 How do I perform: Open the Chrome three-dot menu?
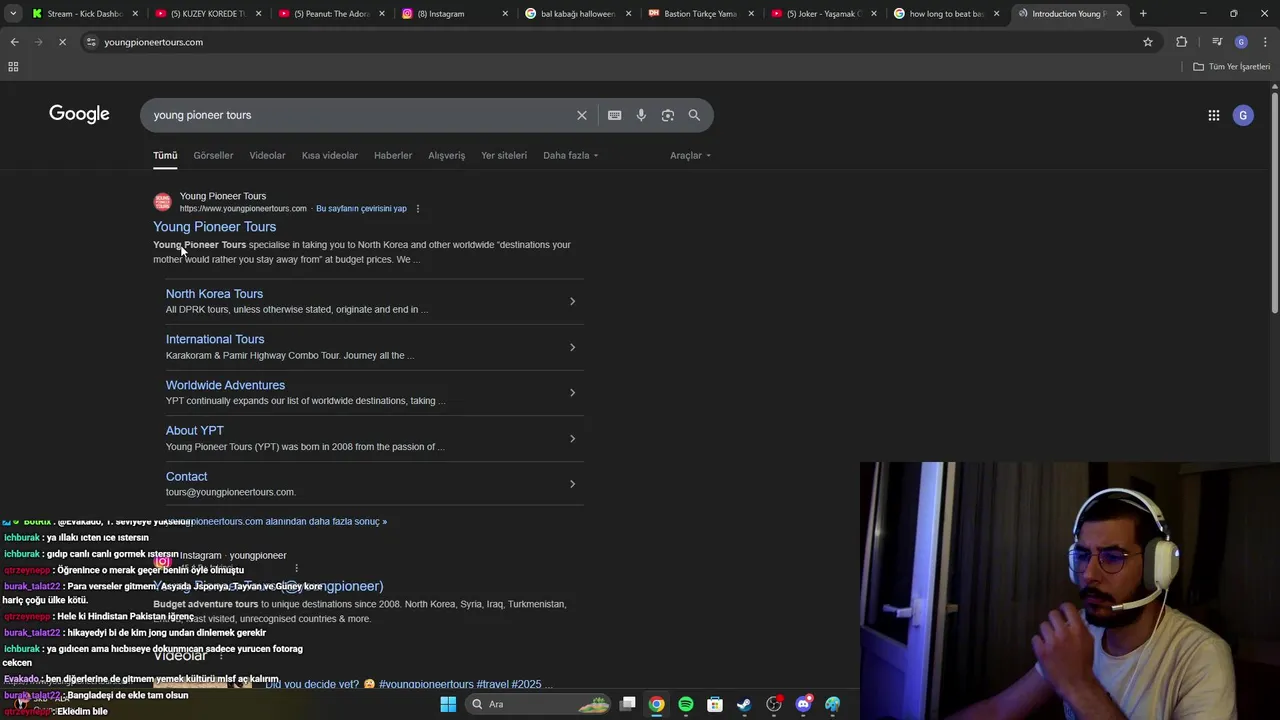coord(1266,42)
